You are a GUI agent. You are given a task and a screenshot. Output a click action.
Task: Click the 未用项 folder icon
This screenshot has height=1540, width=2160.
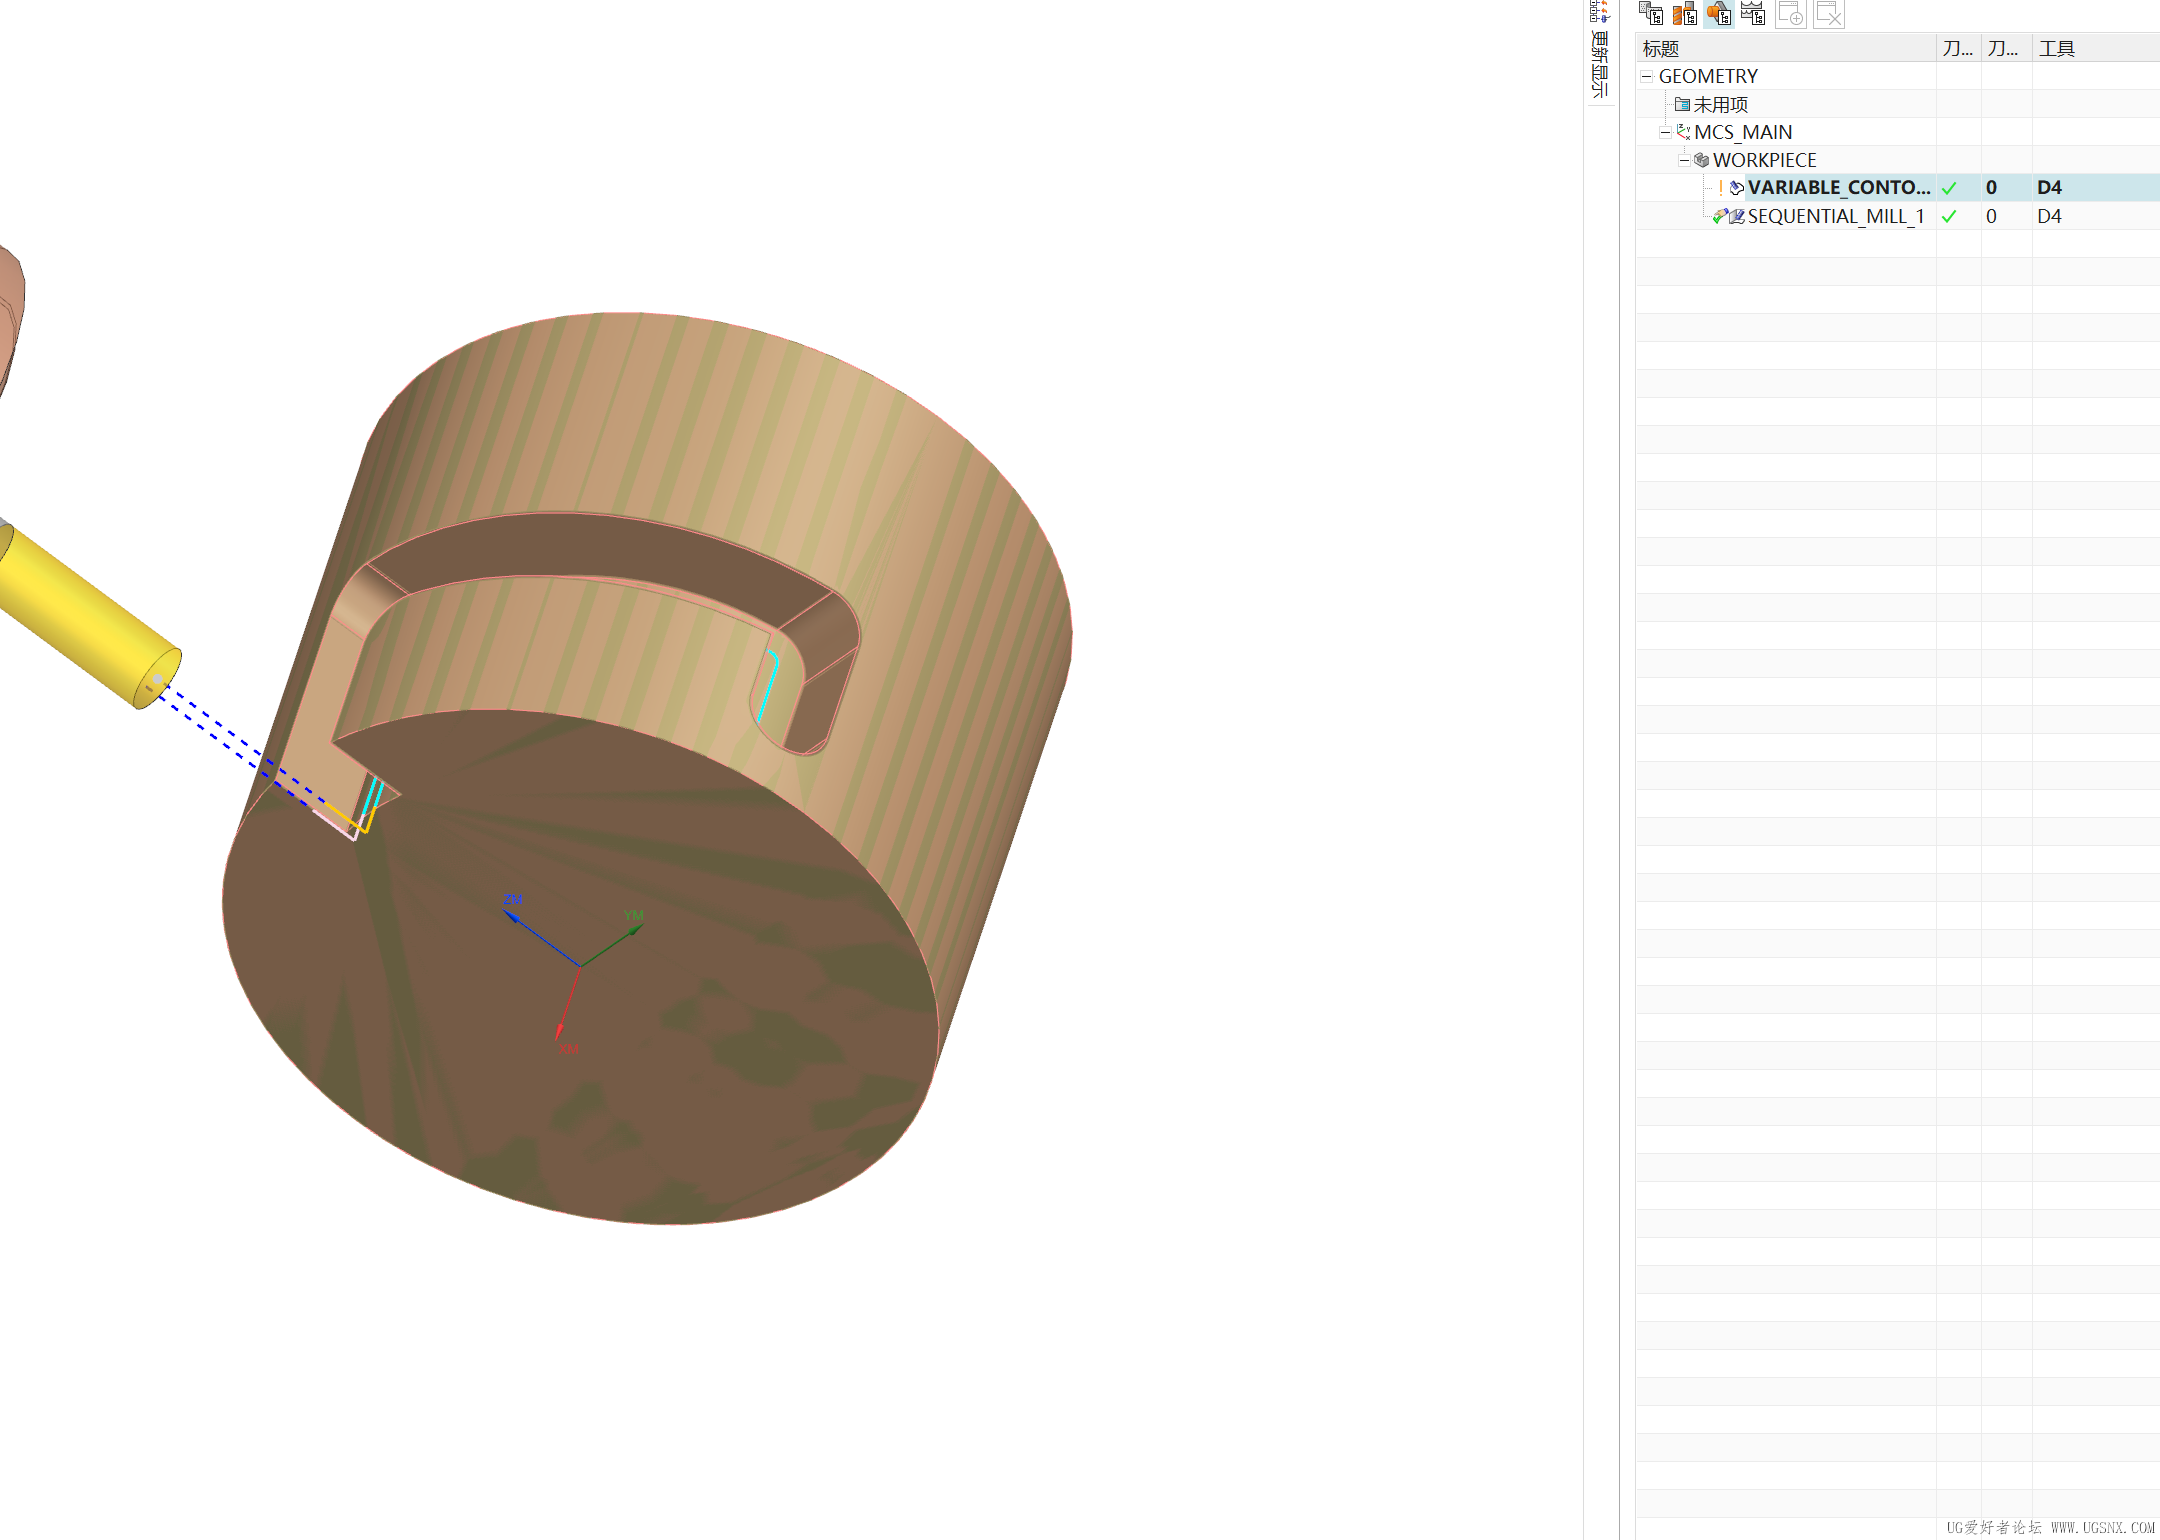click(x=1682, y=104)
